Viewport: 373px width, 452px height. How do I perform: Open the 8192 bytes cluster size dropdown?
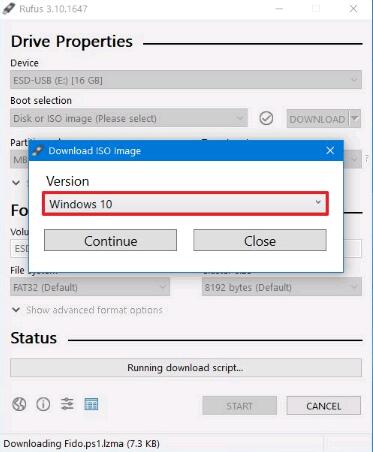pyautogui.click(x=282, y=287)
